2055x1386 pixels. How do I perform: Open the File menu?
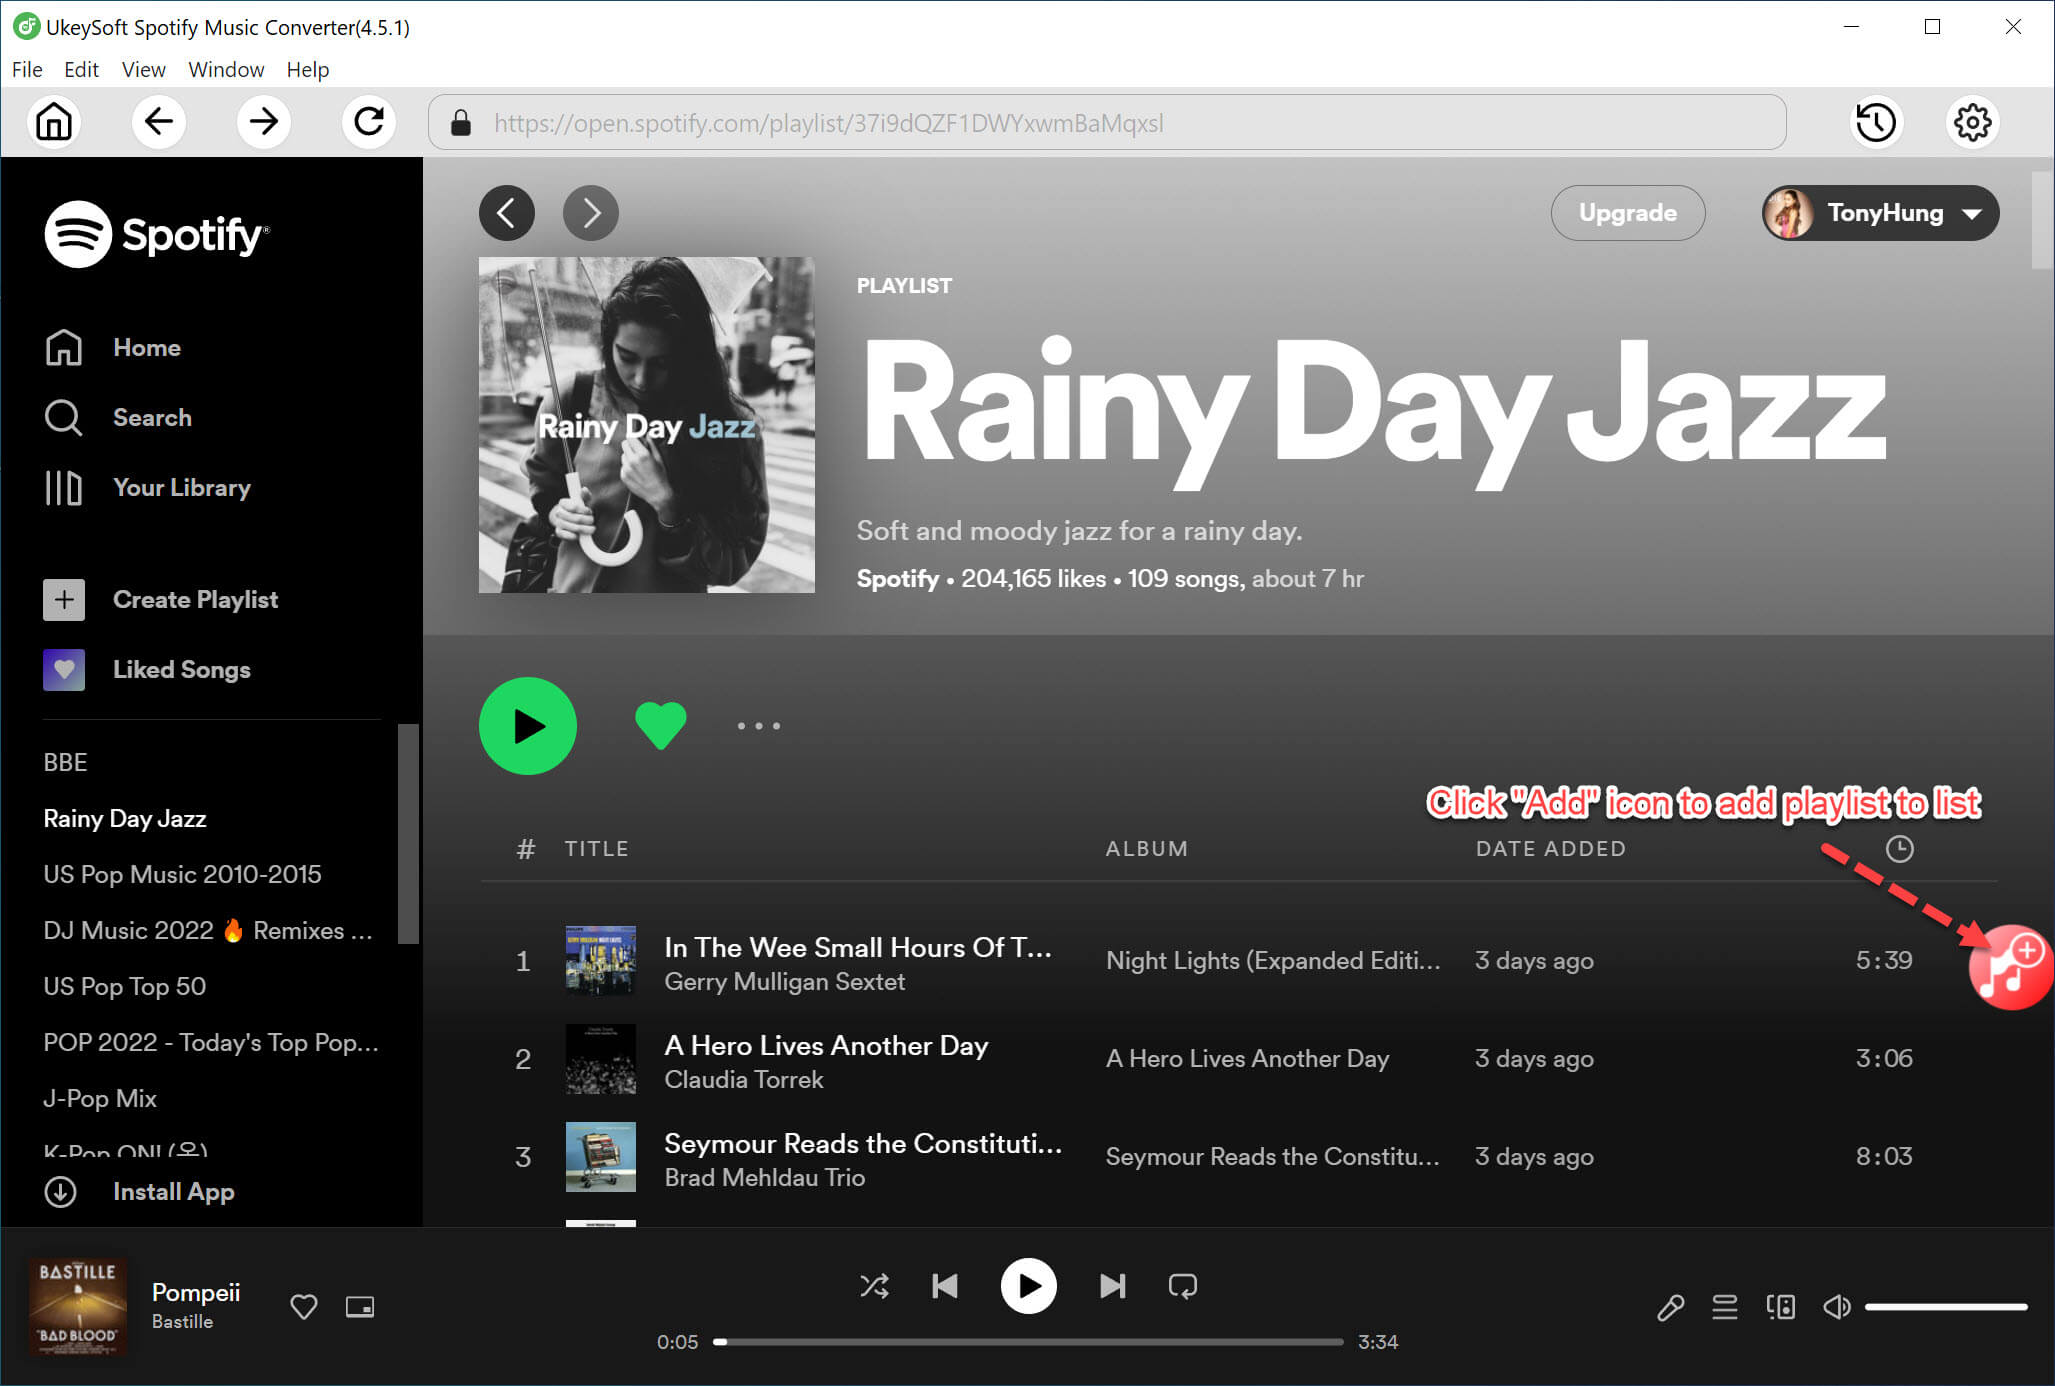click(28, 70)
